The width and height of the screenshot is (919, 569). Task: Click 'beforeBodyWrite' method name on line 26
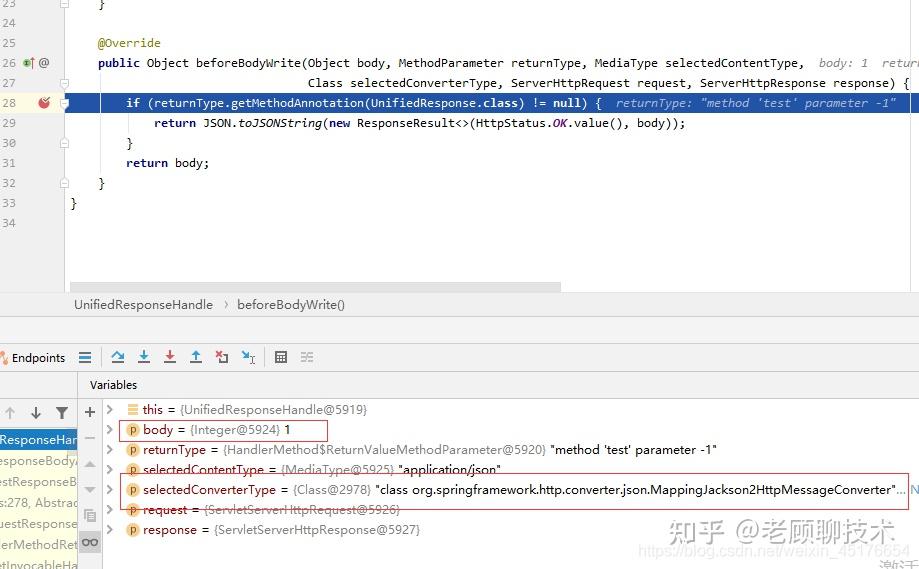[x=248, y=63]
